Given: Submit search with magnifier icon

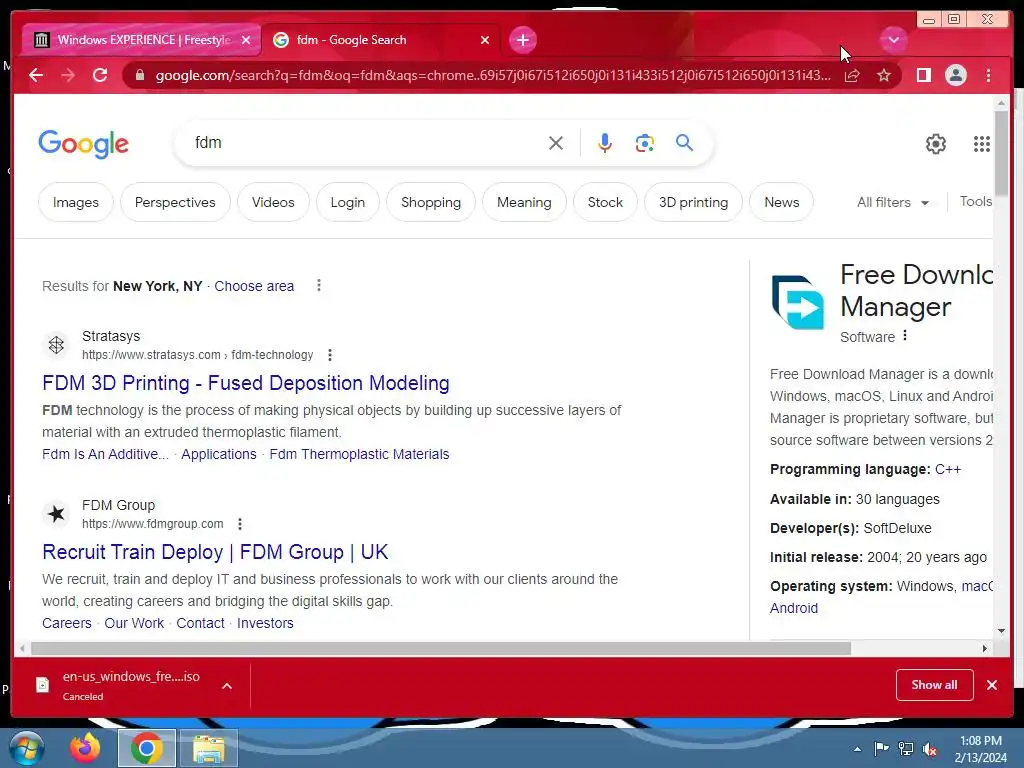Looking at the screenshot, I should [x=684, y=142].
